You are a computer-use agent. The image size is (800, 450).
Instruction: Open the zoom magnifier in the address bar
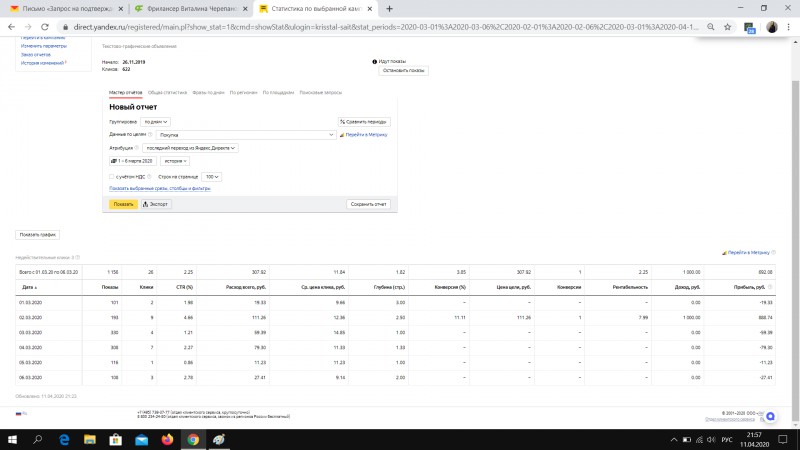[710, 27]
